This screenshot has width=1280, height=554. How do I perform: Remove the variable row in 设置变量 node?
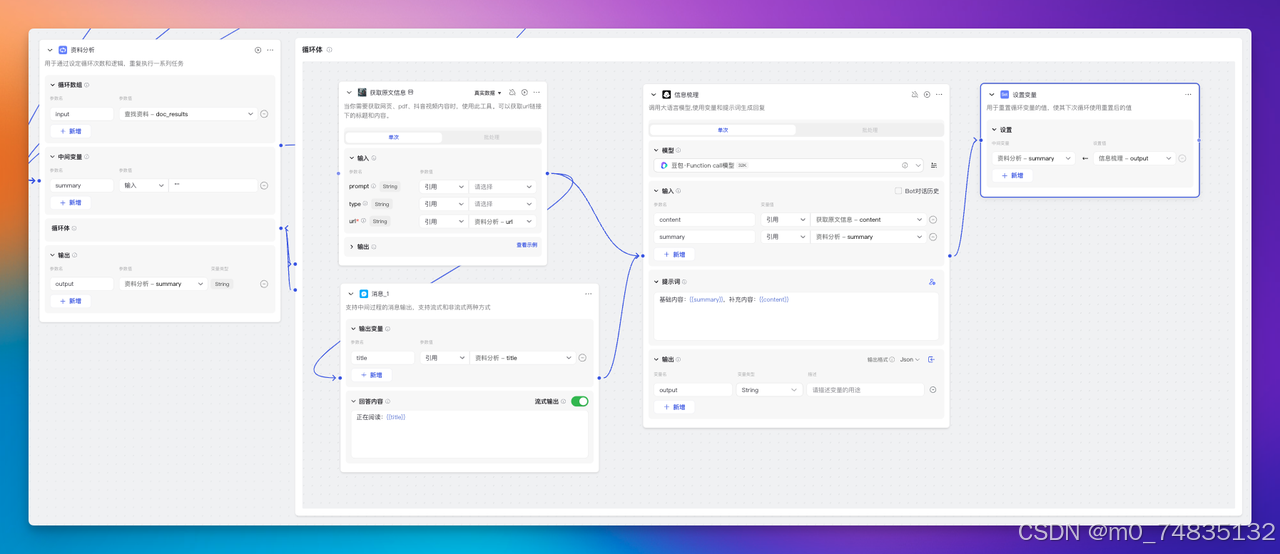[1182, 158]
